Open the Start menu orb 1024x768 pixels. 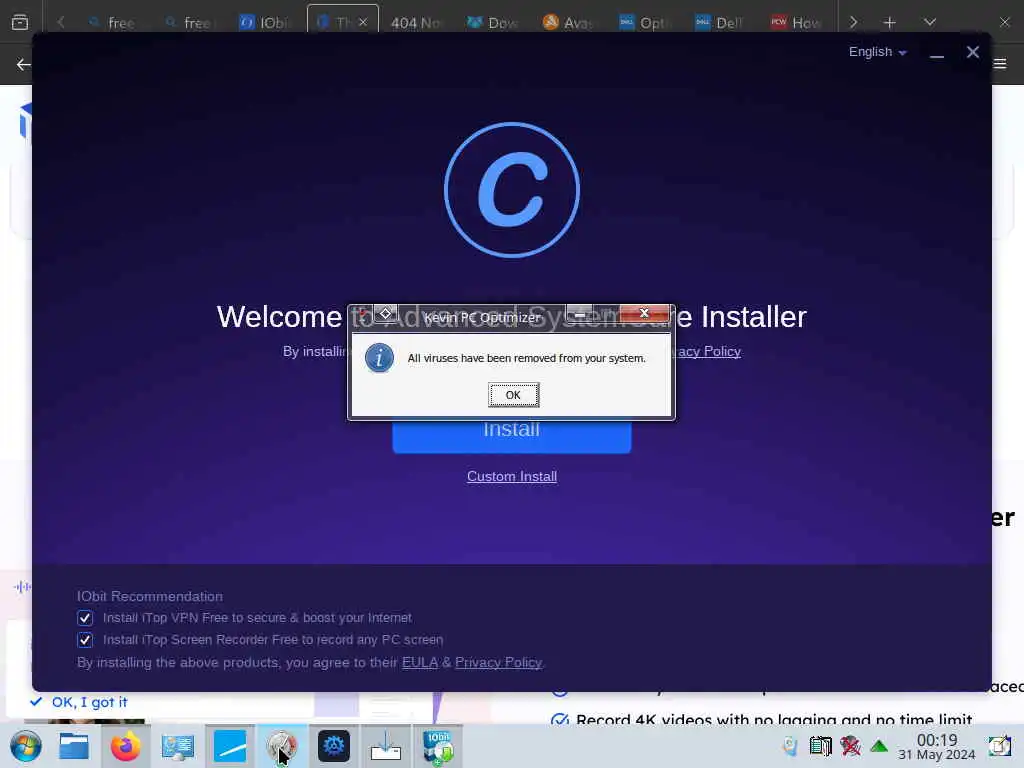26,746
